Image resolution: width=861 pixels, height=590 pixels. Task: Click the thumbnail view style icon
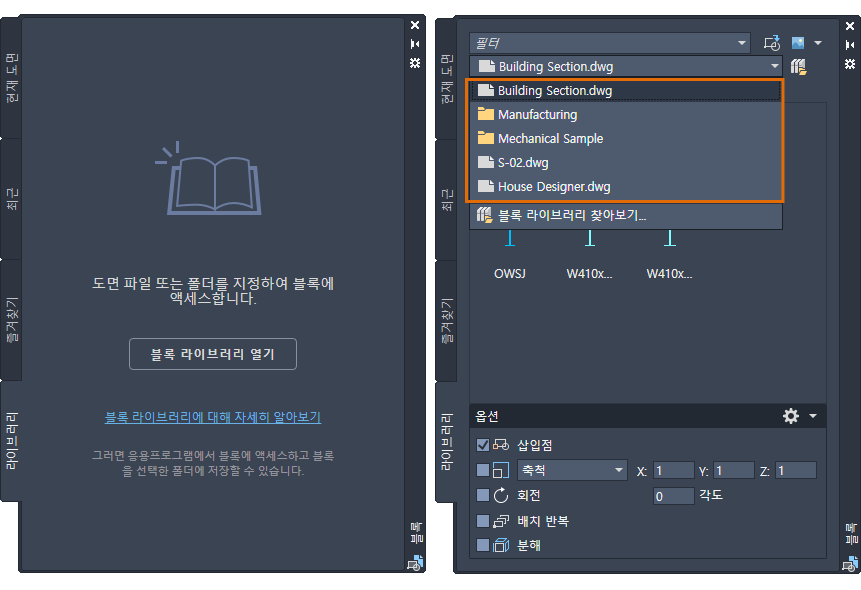(798, 43)
